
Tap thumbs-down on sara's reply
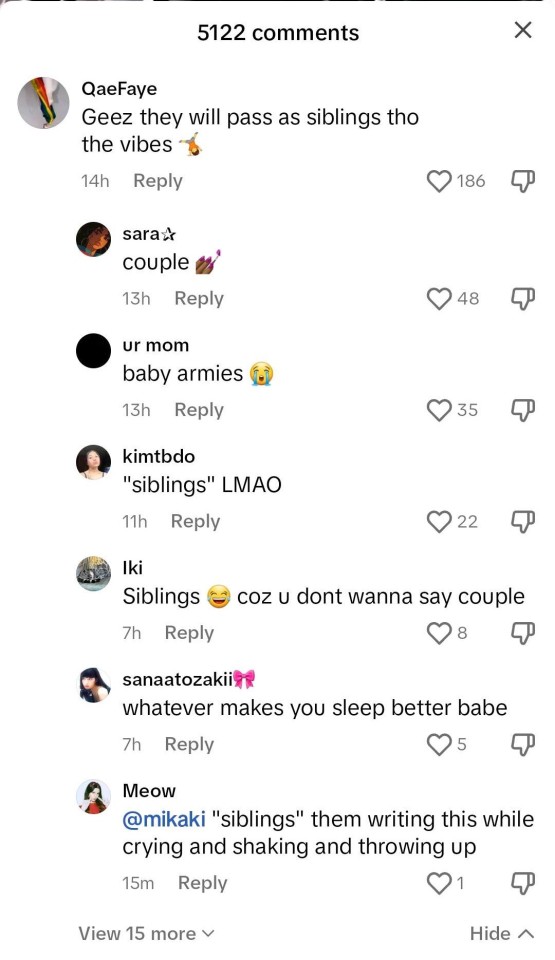(x=523, y=299)
